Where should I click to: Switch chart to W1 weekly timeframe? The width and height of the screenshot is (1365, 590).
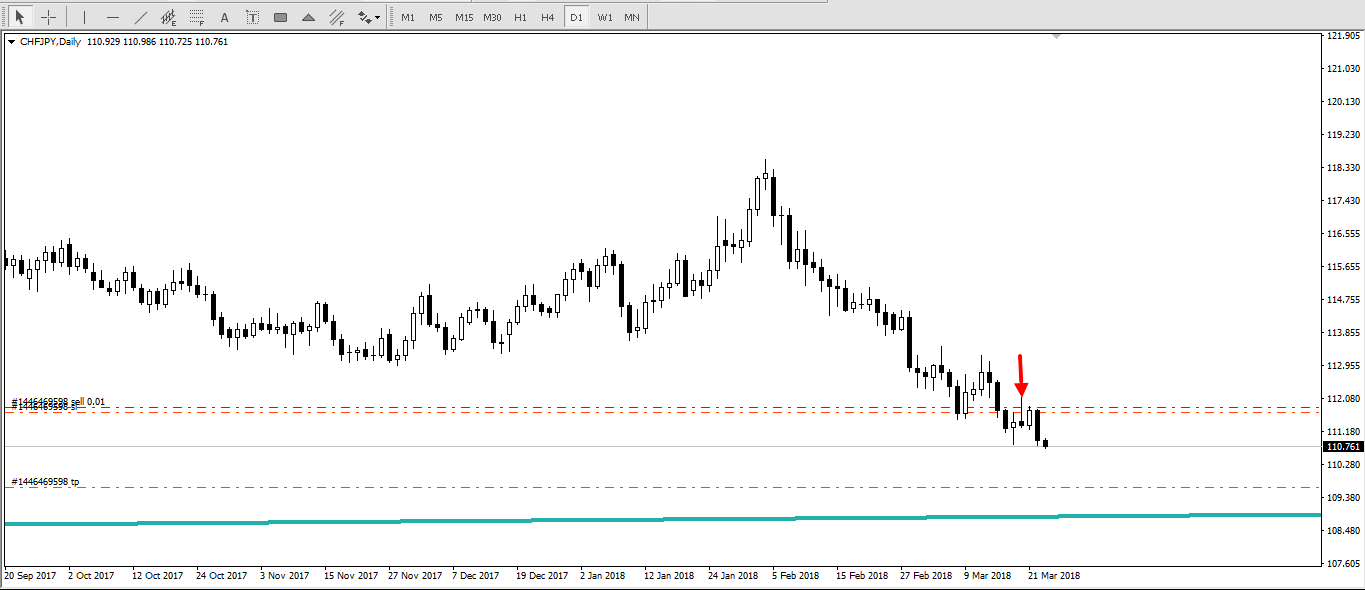(605, 17)
